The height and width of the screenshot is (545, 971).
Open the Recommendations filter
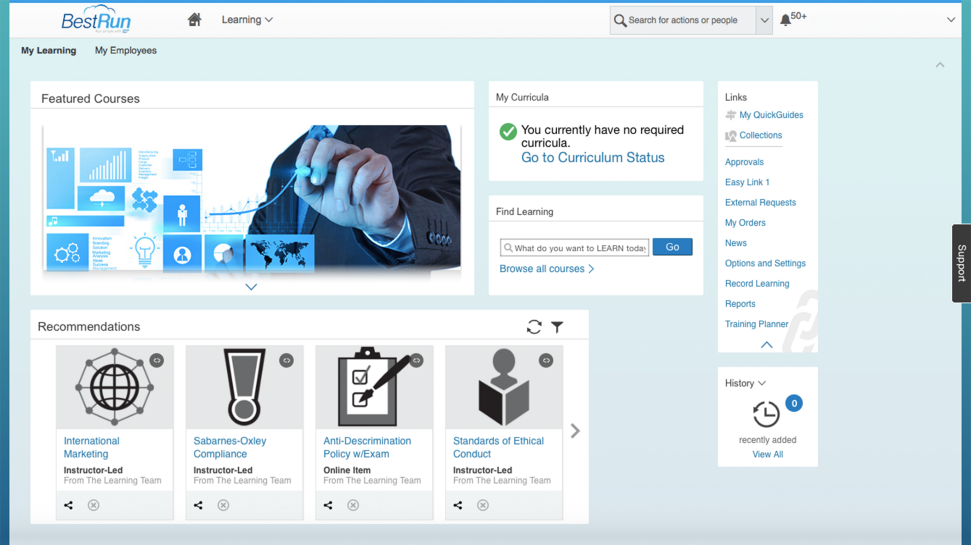(x=557, y=327)
